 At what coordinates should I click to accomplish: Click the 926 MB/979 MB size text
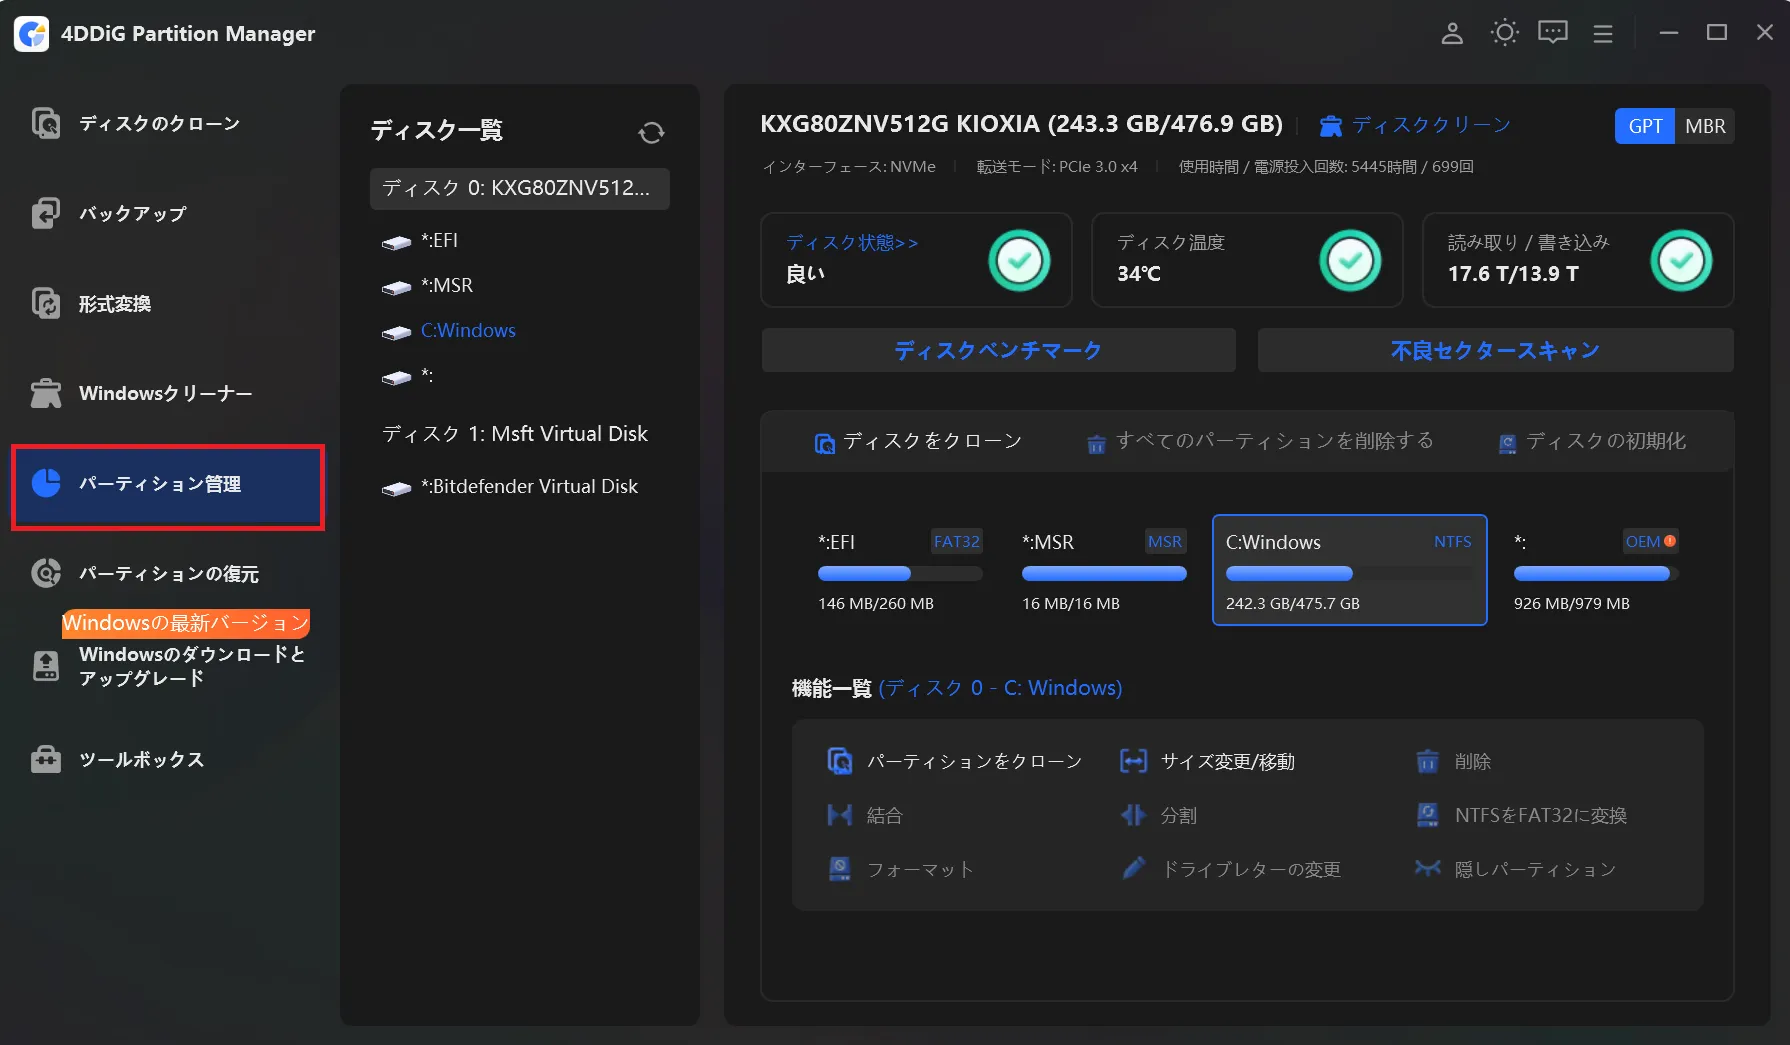pyautogui.click(x=1572, y=603)
